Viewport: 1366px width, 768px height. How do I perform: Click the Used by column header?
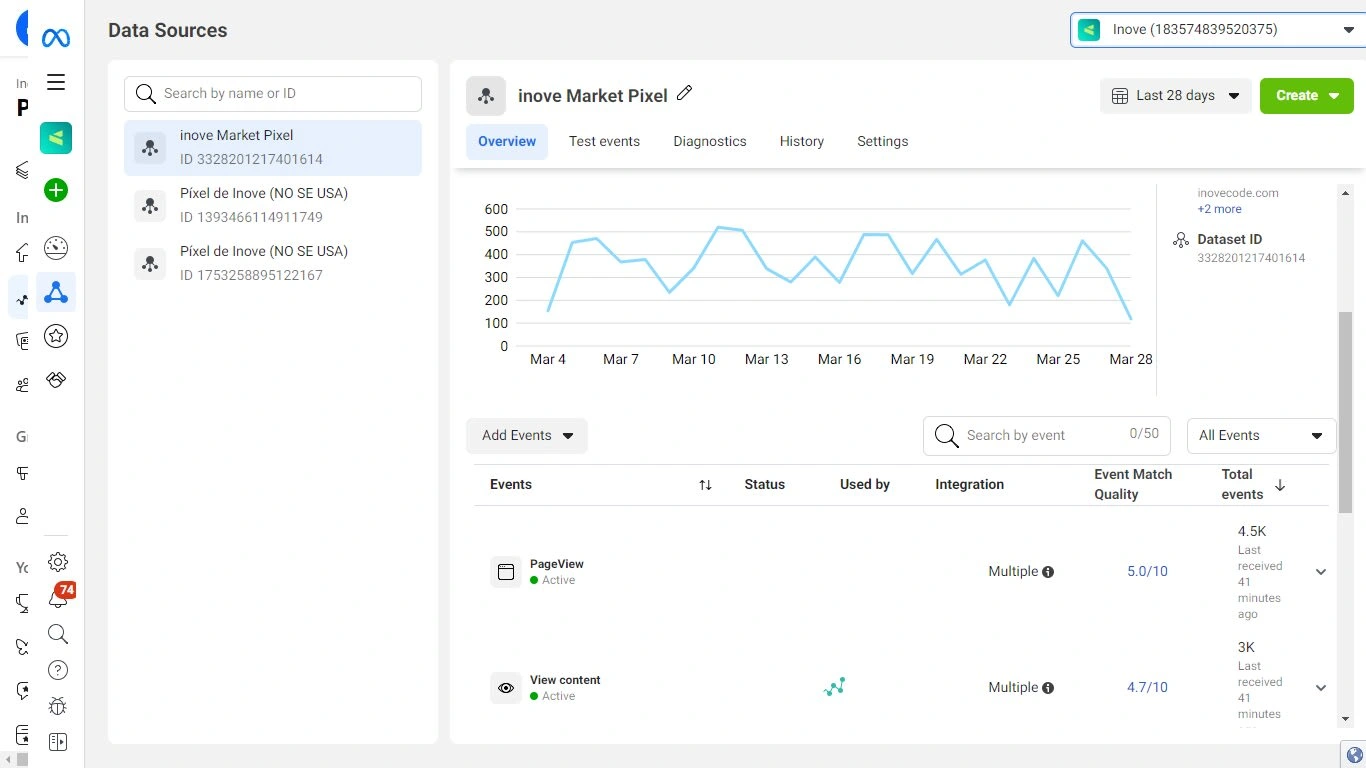(x=865, y=485)
